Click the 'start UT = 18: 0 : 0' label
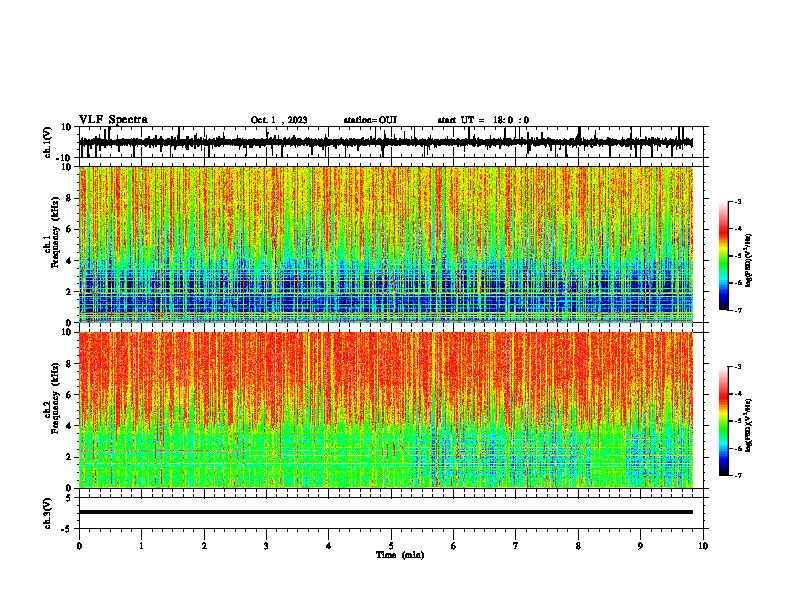Screen dimensions: 792x612 click(483, 120)
